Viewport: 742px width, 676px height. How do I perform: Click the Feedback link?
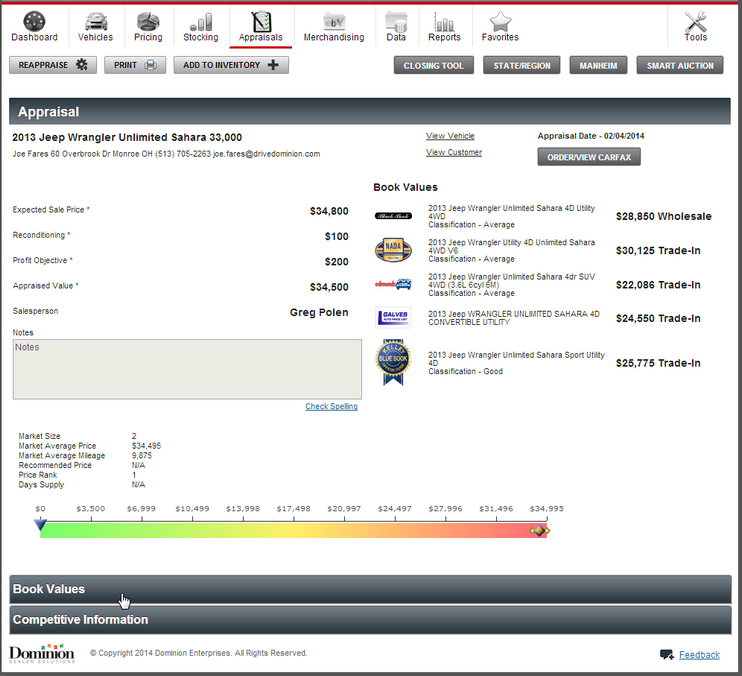[699, 655]
